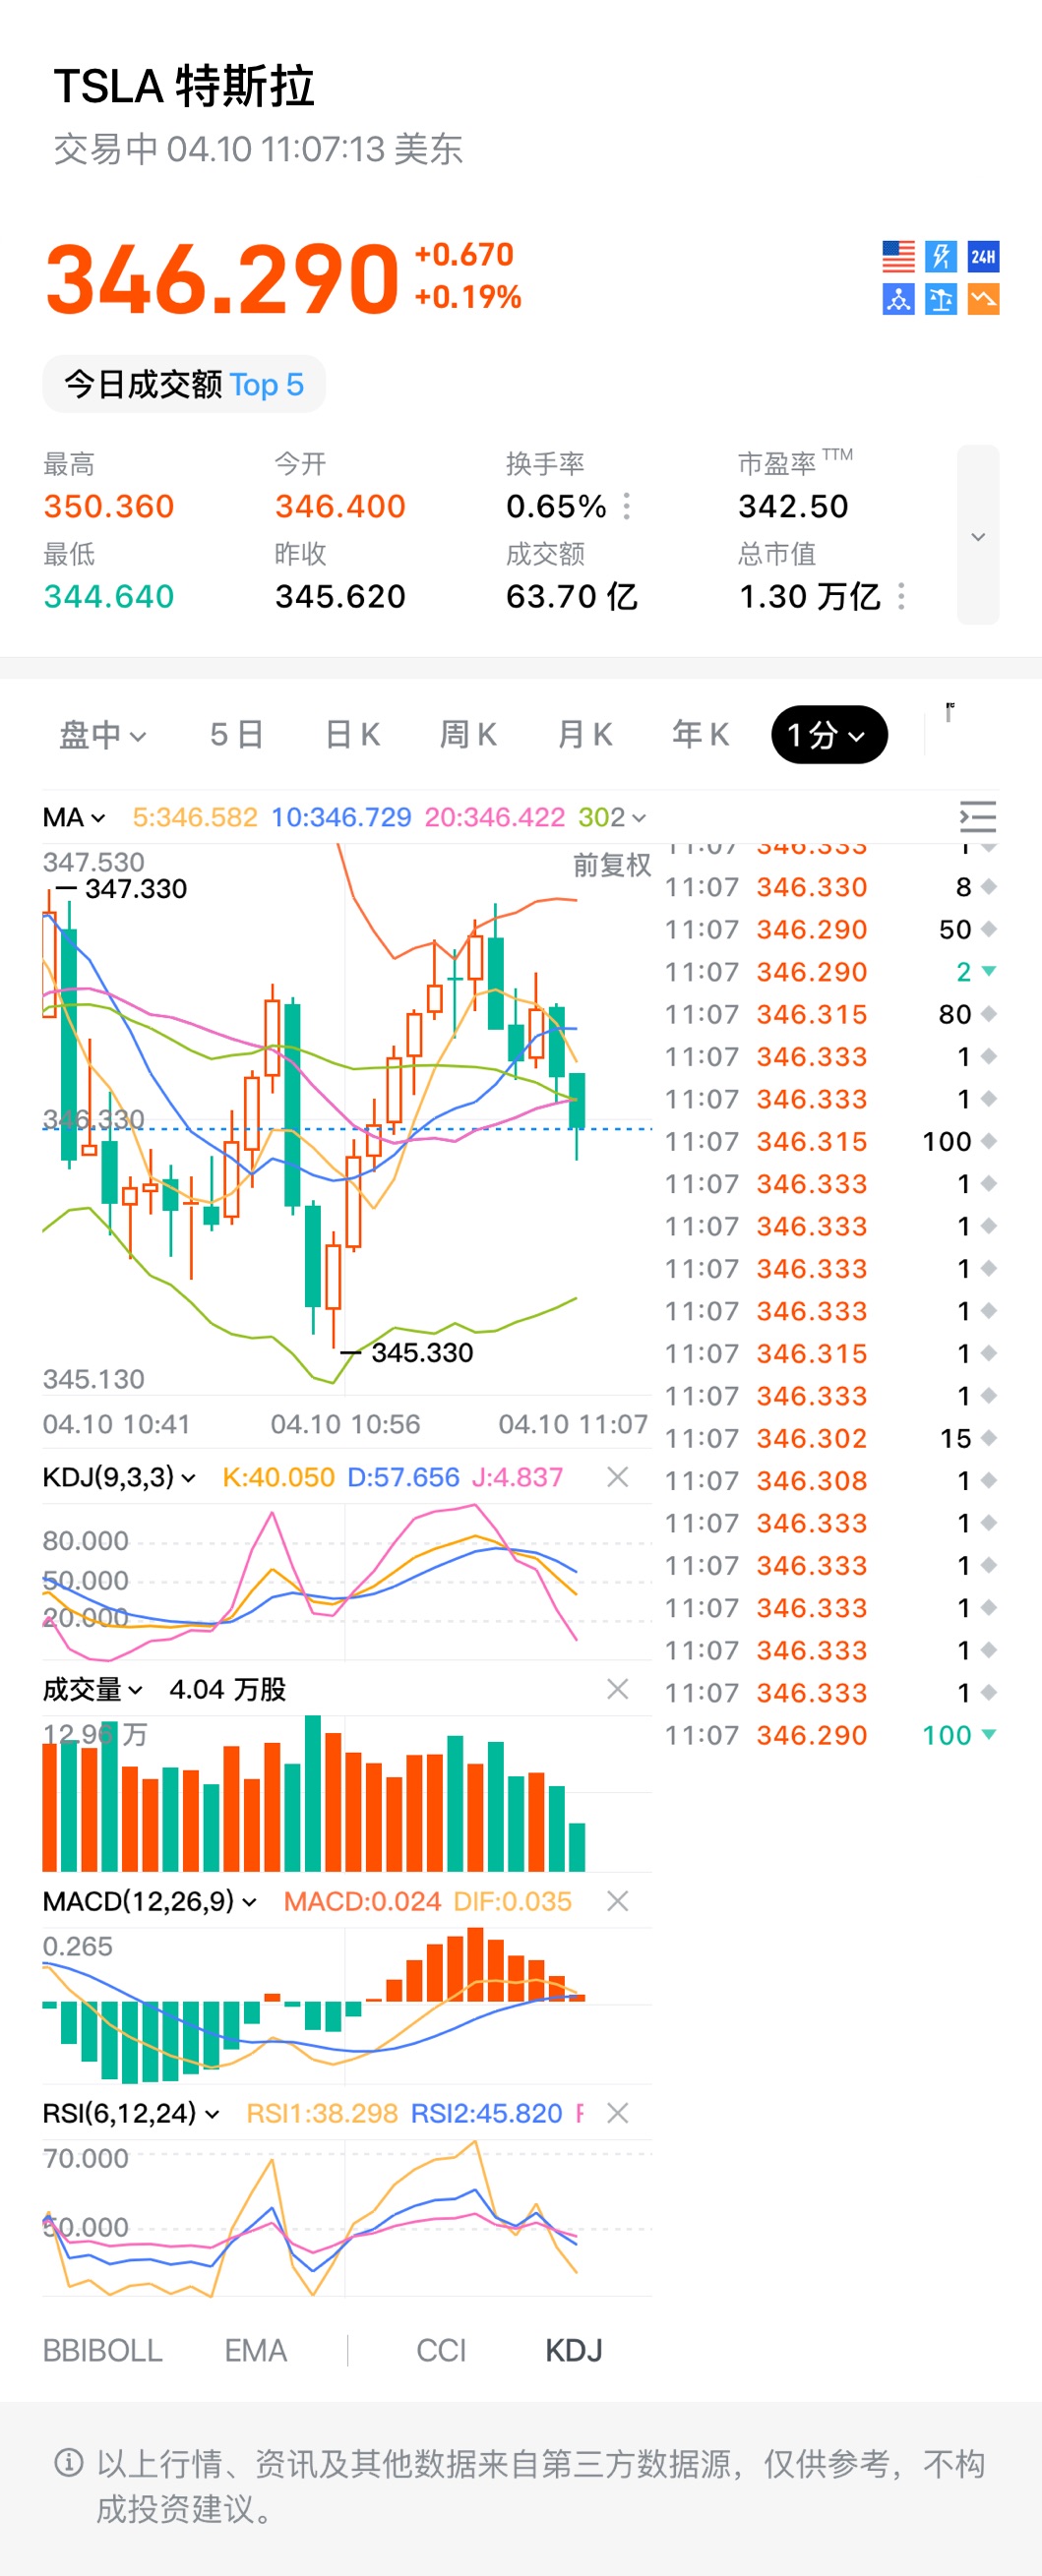Switch to the 日K chart tab

coord(352,735)
